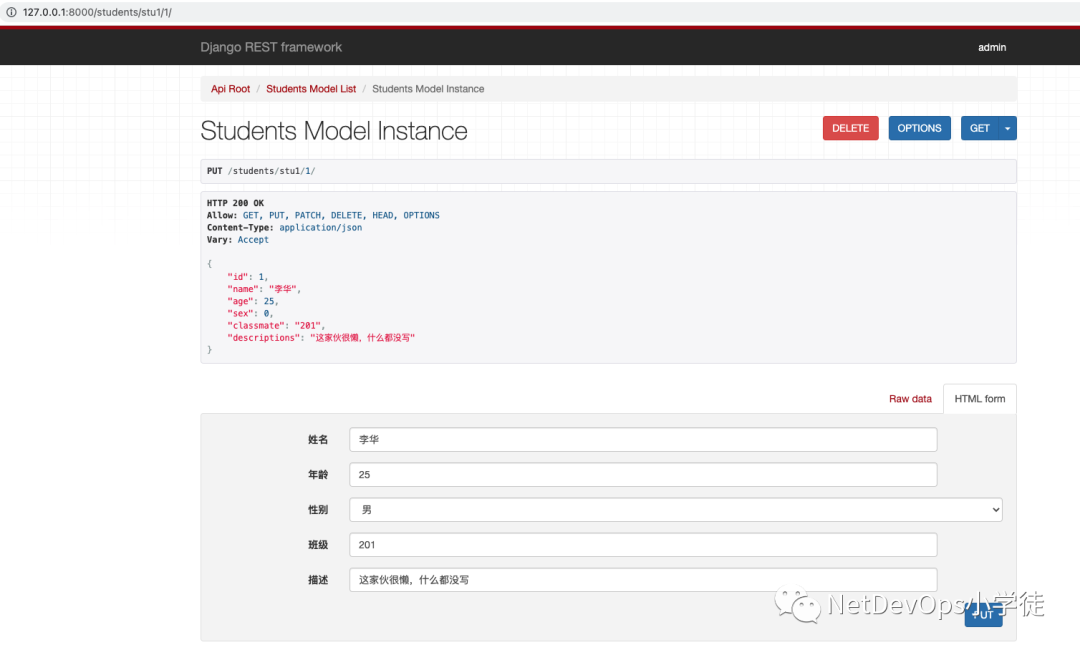
Task: Click the site info icon in address bar
Action: point(11,12)
